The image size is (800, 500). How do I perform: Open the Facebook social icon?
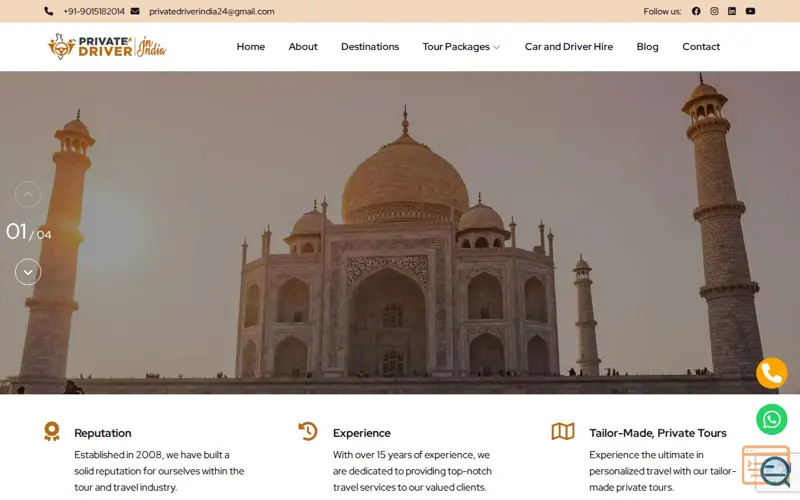[696, 11]
